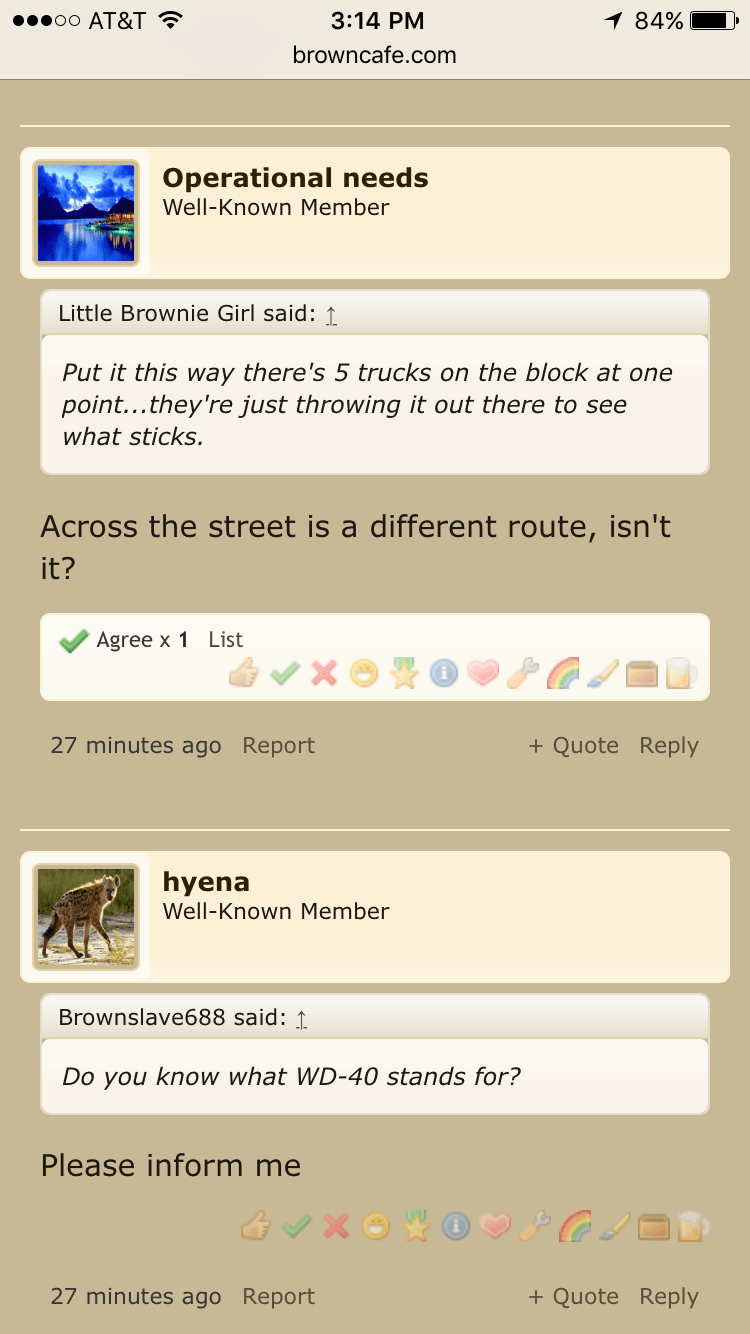Open Operational needs avatar thumbnail

pyautogui.click(x=86, y=213)
